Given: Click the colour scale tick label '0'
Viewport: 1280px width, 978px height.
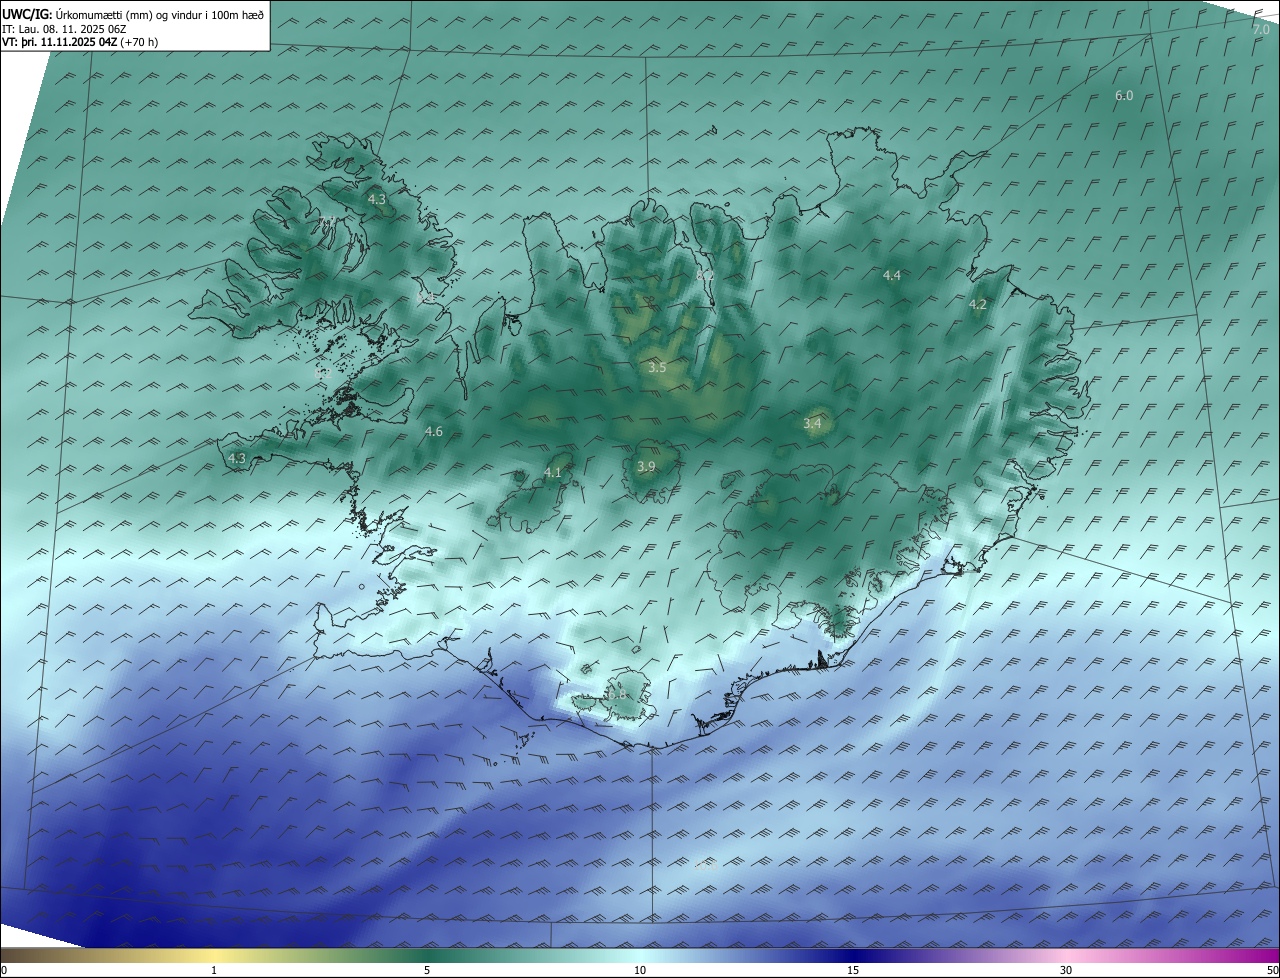Looking at the screenshot, I should click(4, 970).
